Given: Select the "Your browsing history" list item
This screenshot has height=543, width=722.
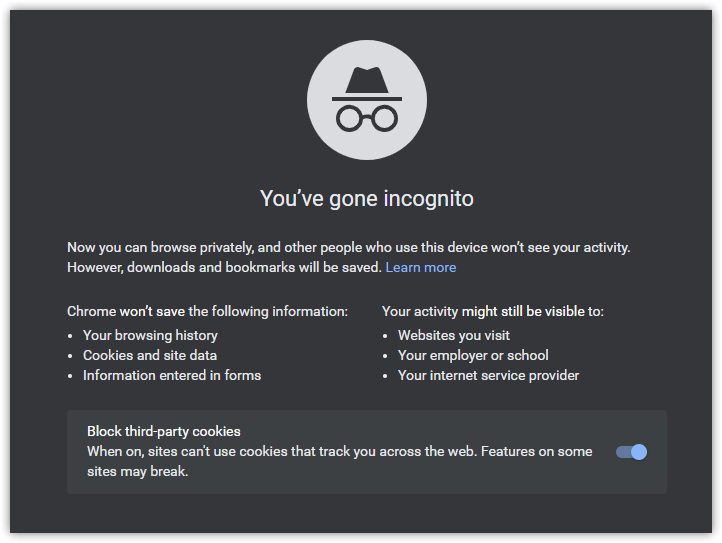Looking at the screenshot, I should click(150, 335).
